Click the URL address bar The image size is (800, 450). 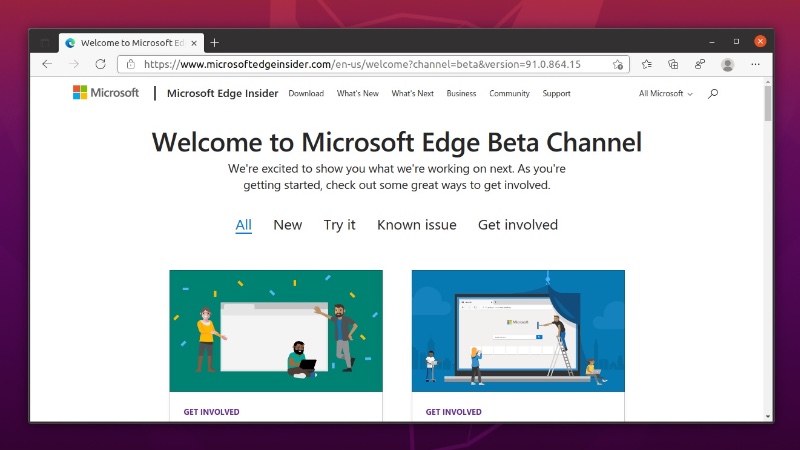[370, 64]
